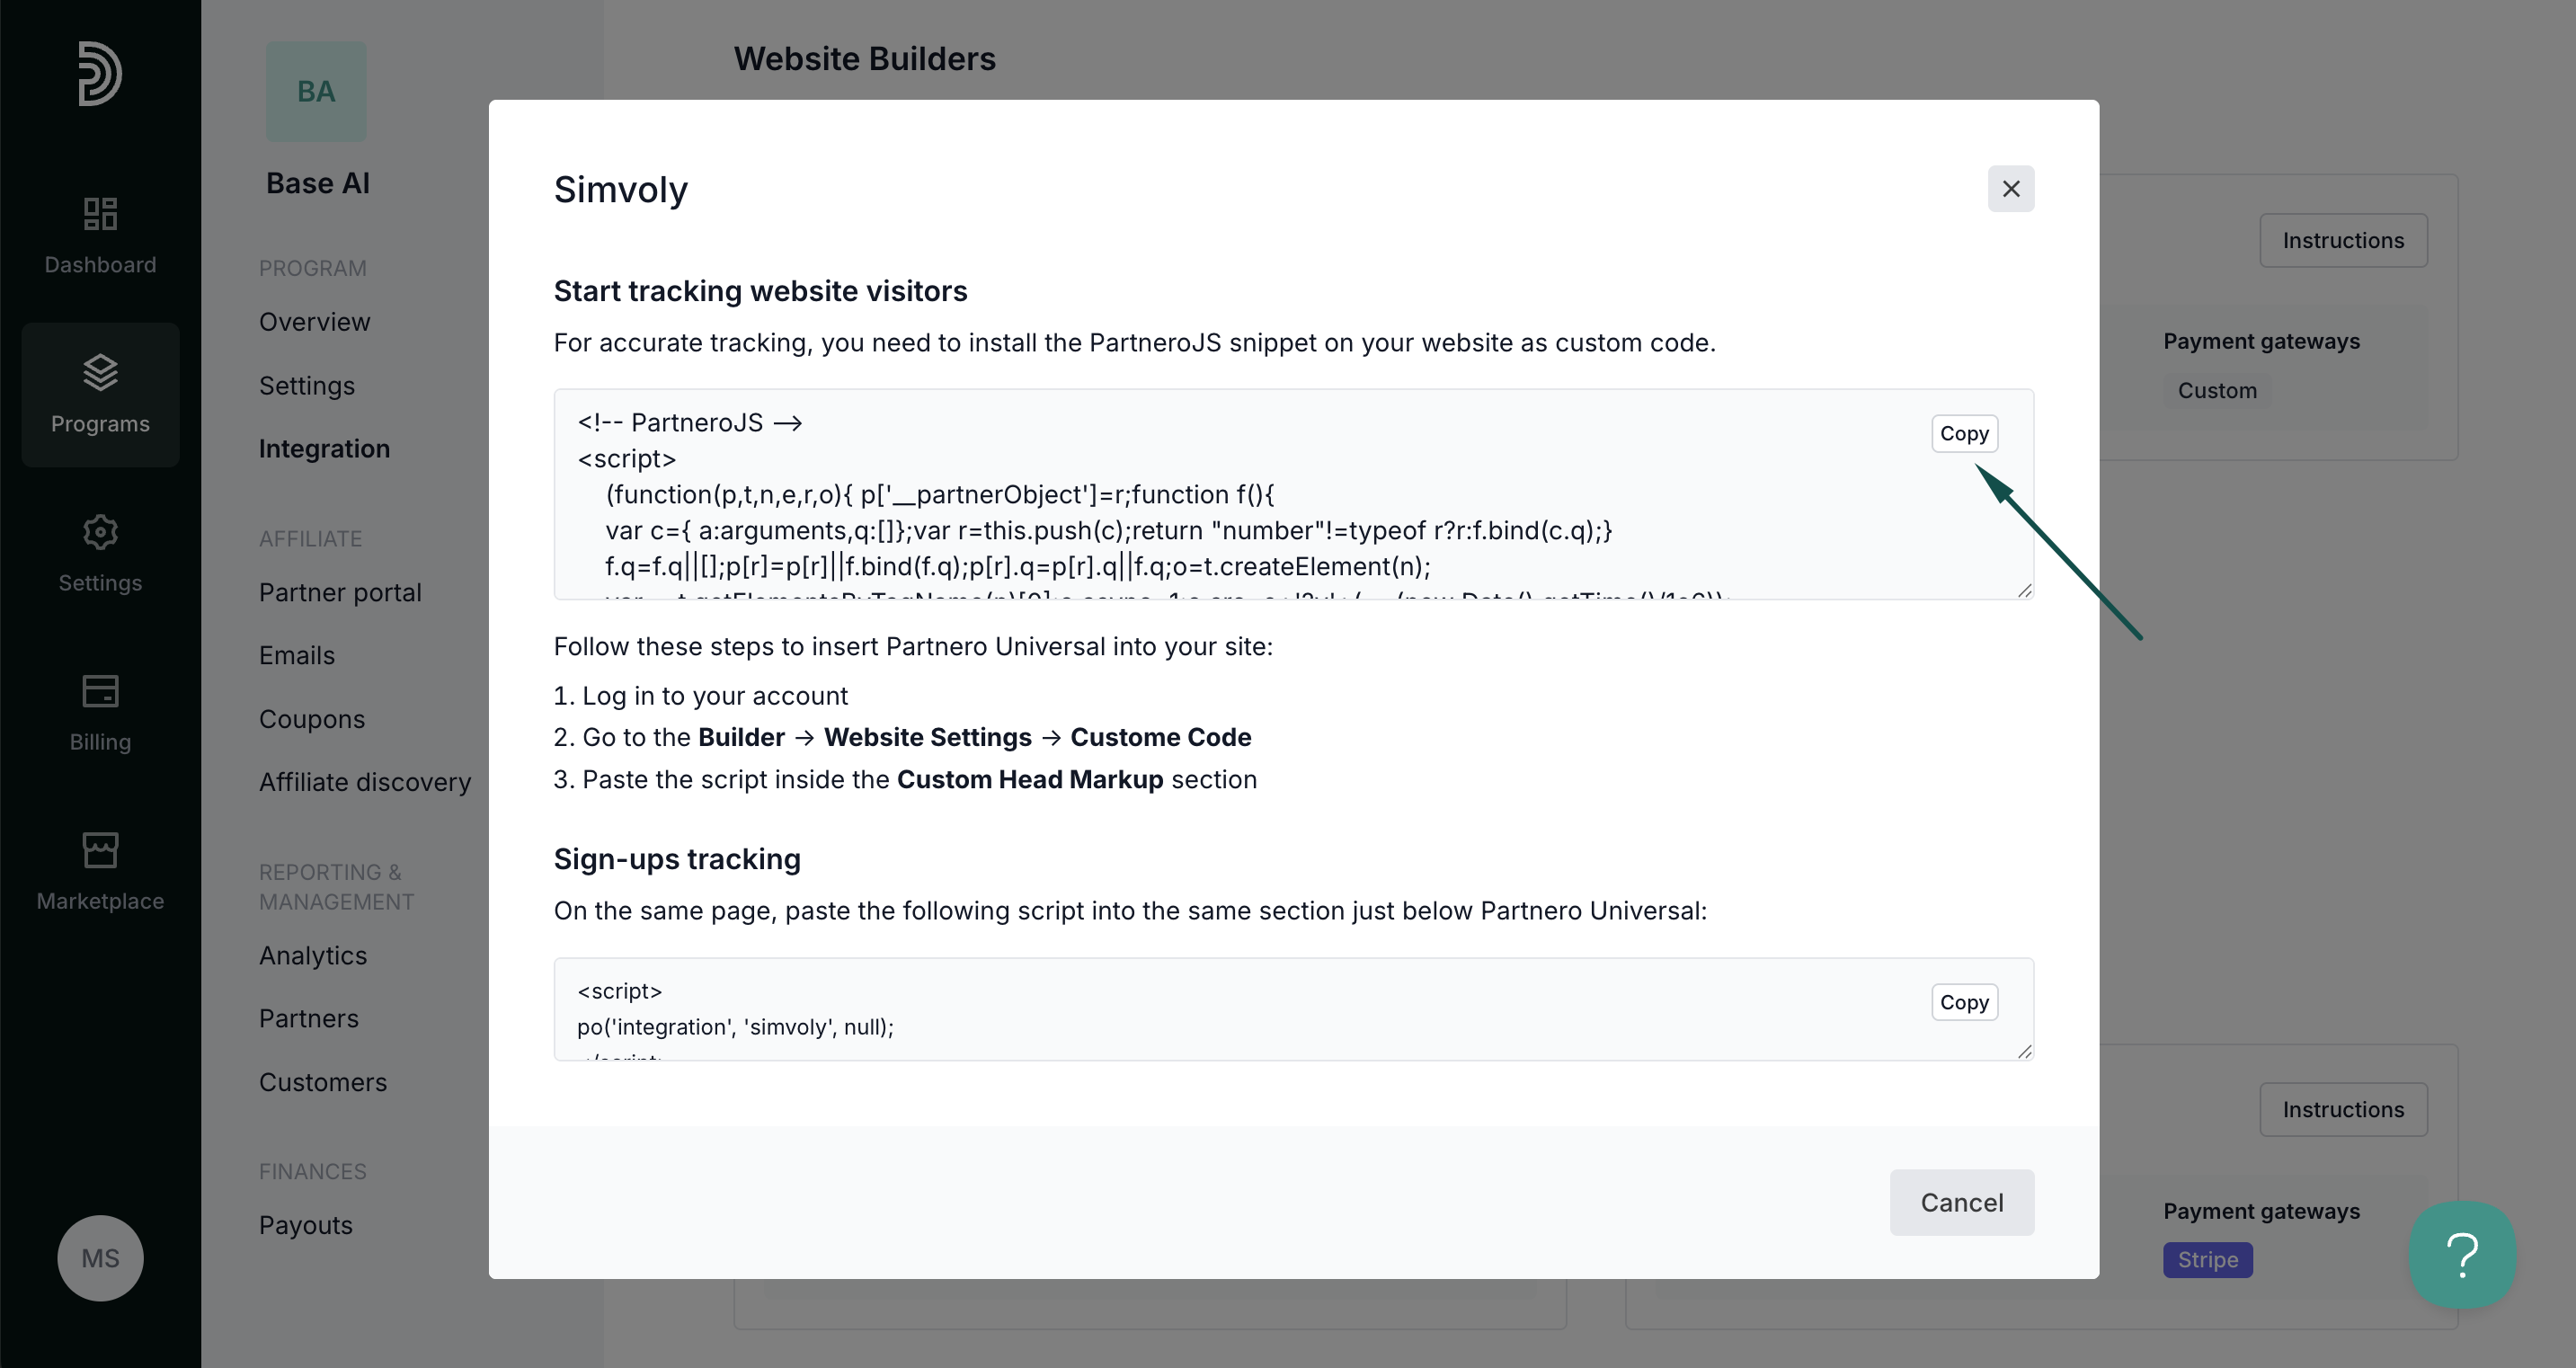This screenshot has height=1368, width=2576.
Task: Open the Customers page
Action: tap(323, 1083)
